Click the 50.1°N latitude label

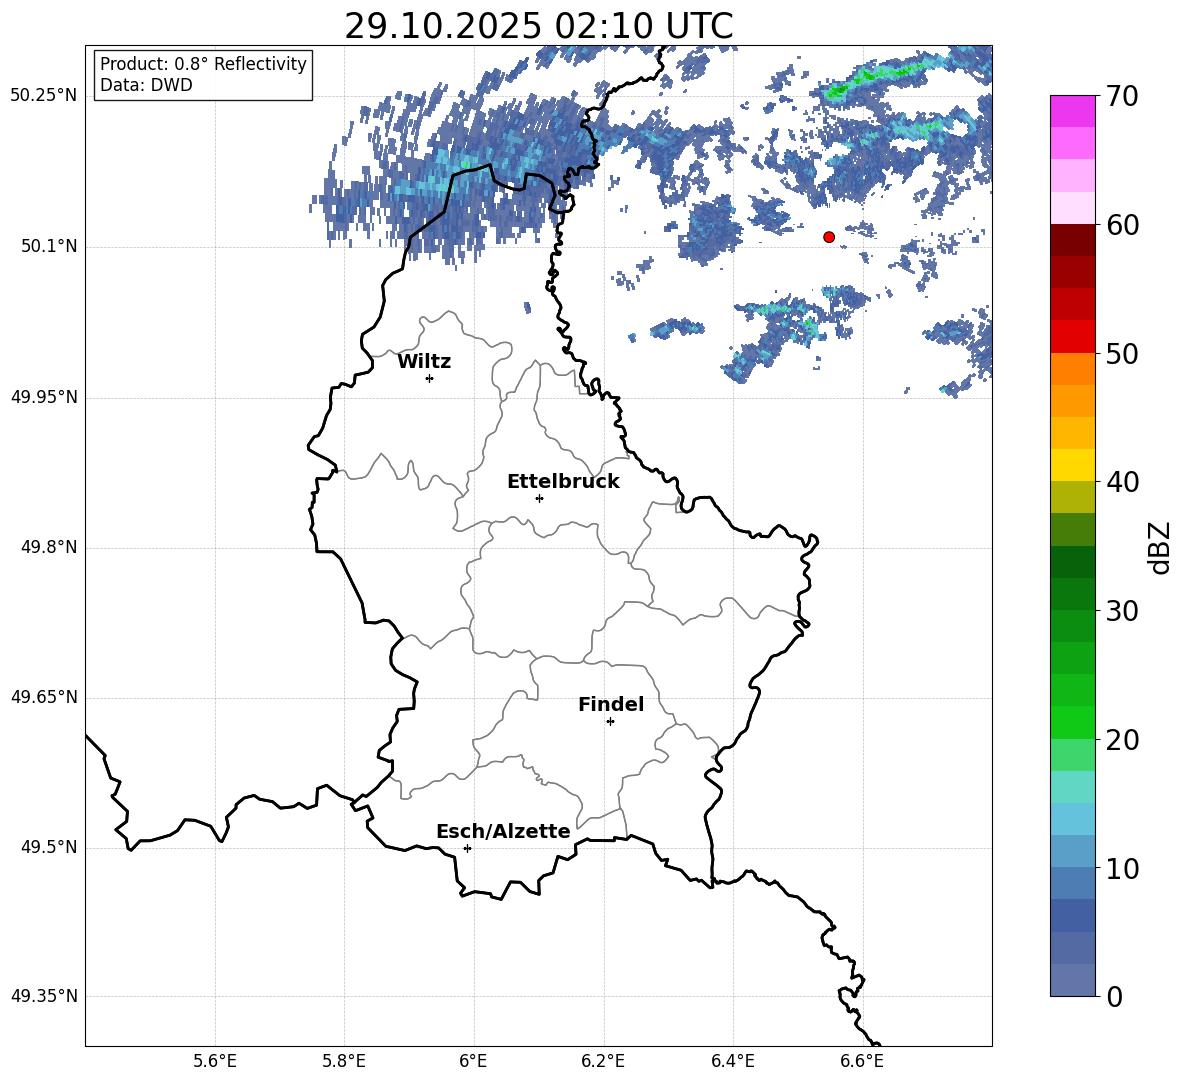tap(48, 247)
